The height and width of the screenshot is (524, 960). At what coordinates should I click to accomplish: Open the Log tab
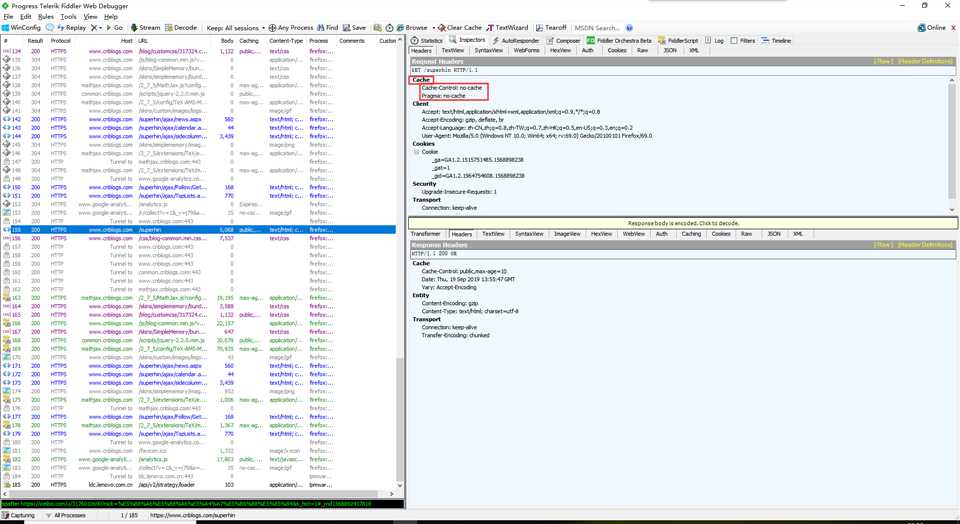point(714,40)
